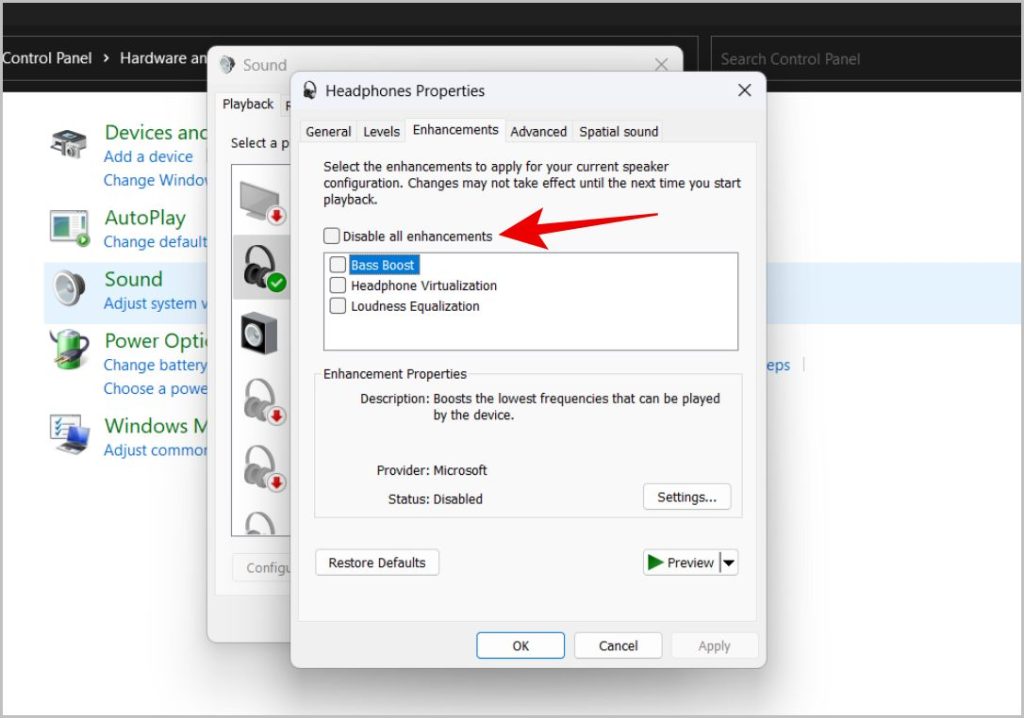
Task: Select the first disabled headphones device below the speaker
Action: pos(264,401)
